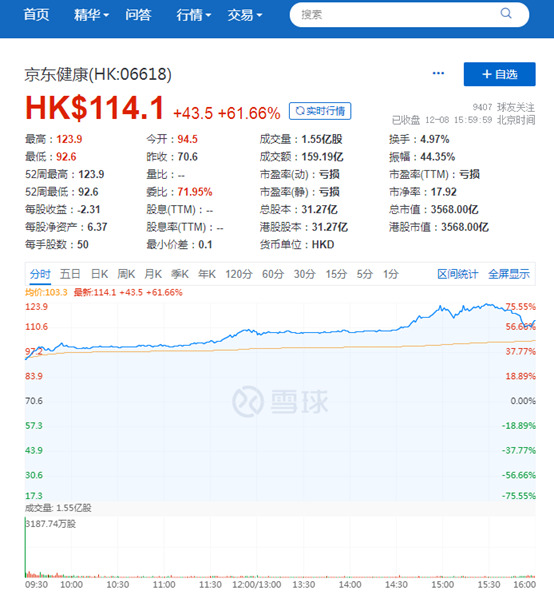Click the 货币单位 HKD entry
This screenshot has width=554, height=602.
297,245
